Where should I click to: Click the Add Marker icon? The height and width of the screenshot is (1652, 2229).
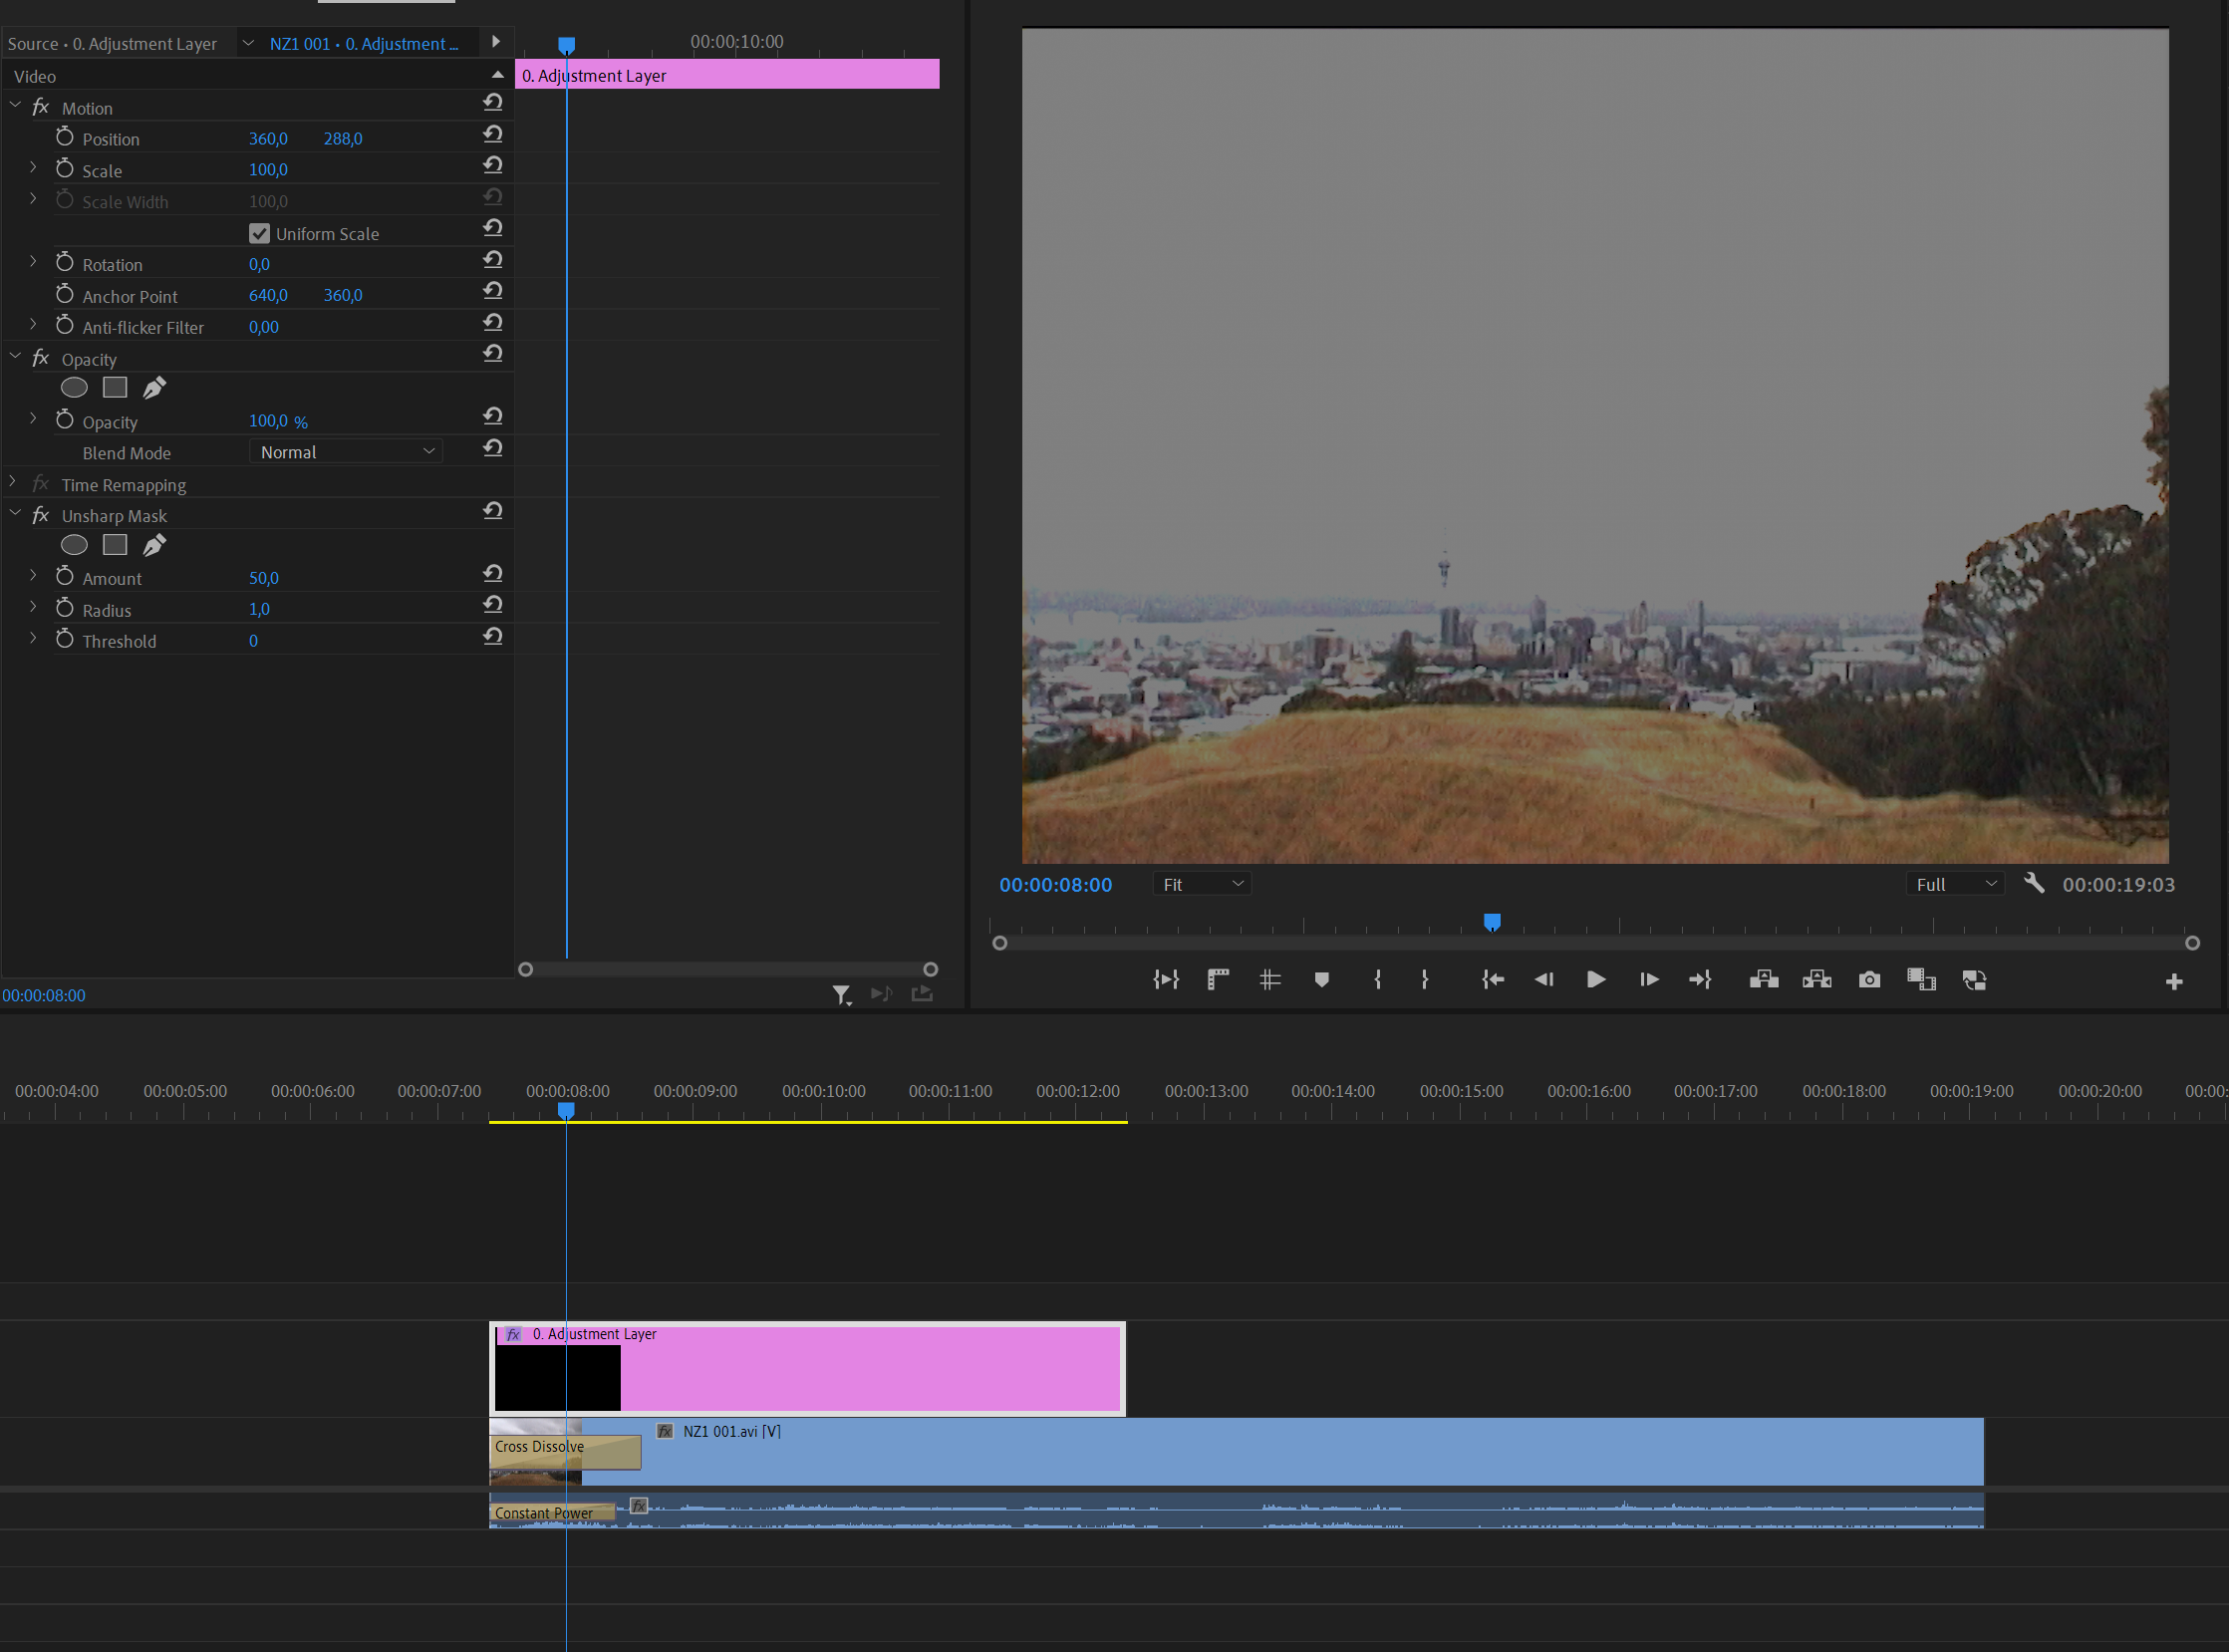[1321, 980]
